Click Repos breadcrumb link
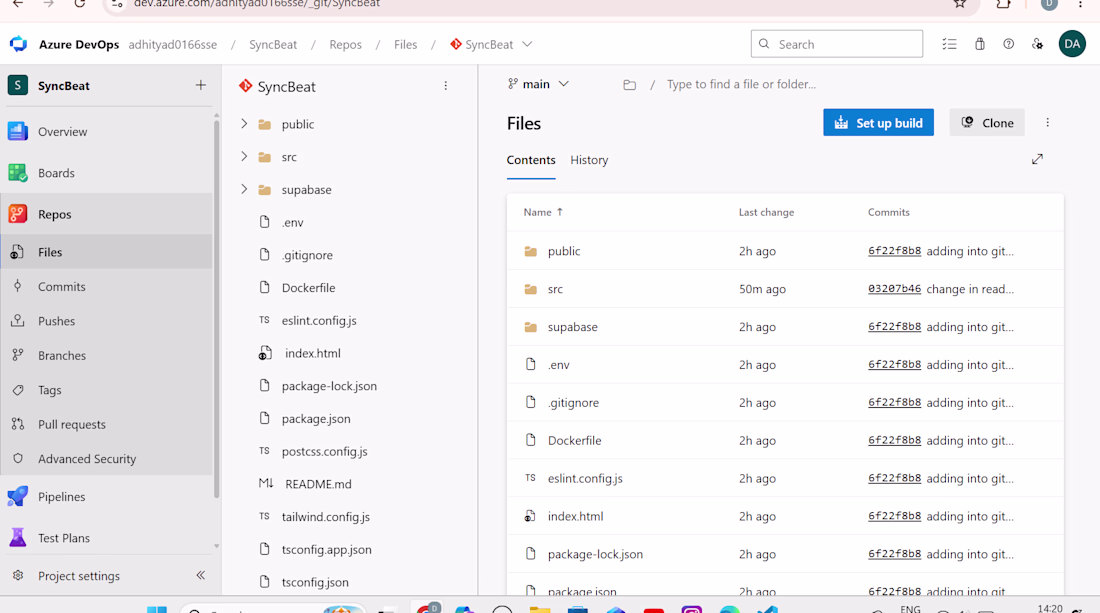 pyautogui.click(x=346, y=44)
